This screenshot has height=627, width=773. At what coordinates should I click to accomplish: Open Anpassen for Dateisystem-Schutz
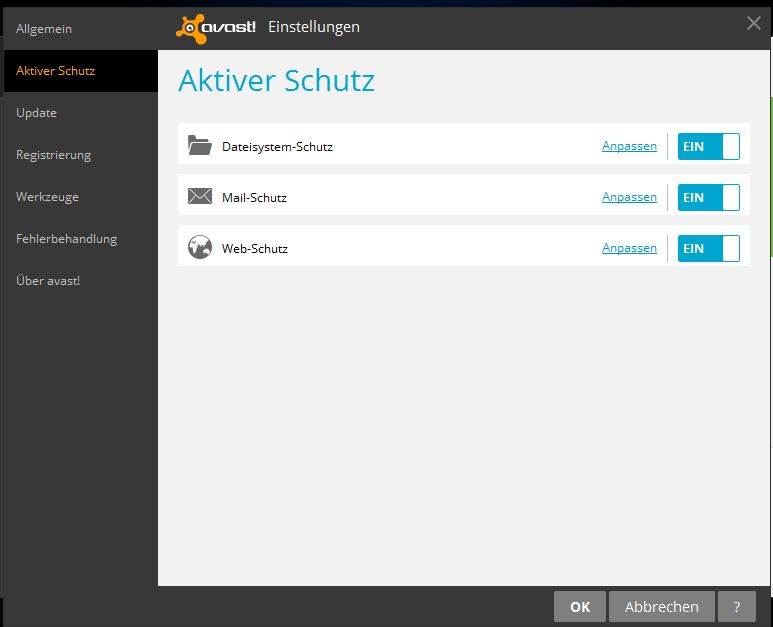pos(629,146)
